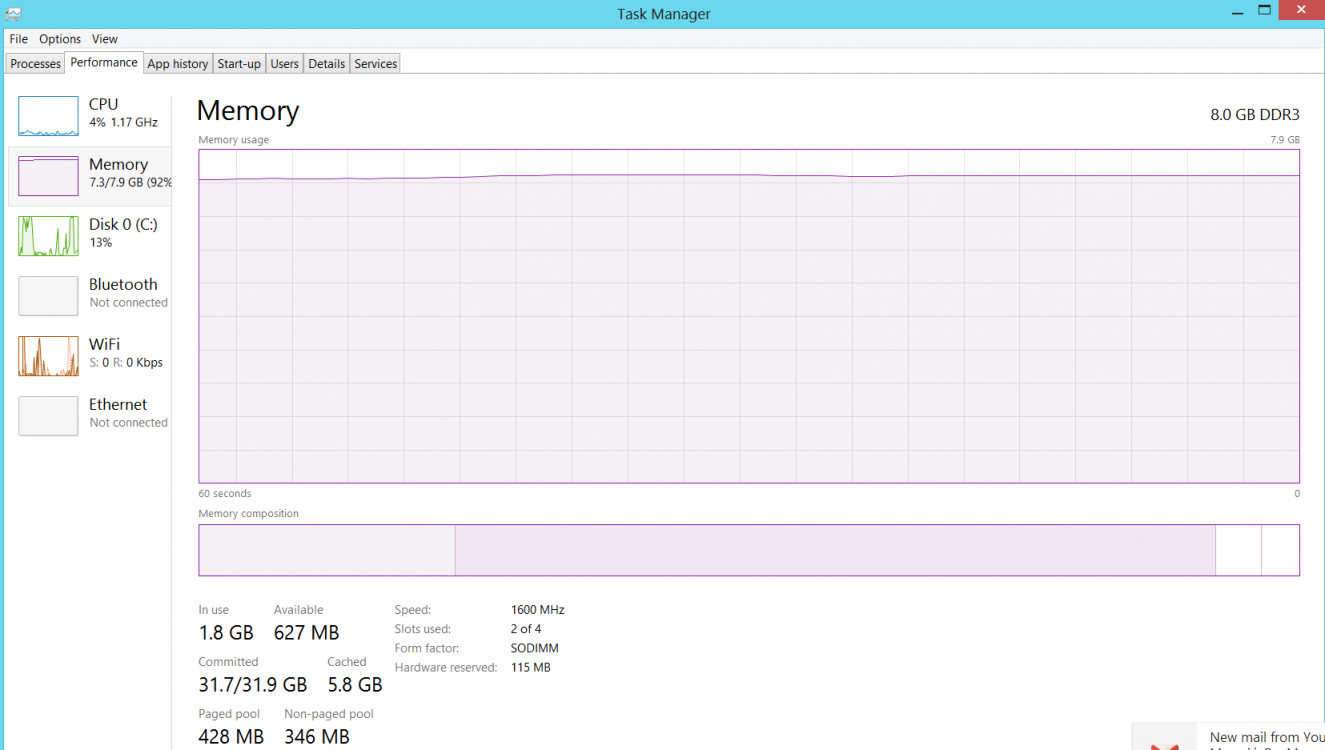Click the Memory composition bar

(x=748, y=550)
